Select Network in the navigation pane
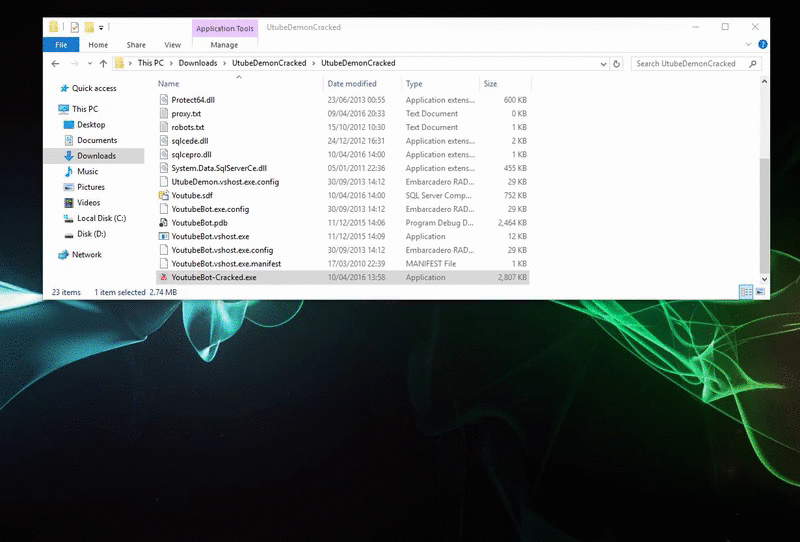Screen dimensions: 800x542 pos(86,255)
